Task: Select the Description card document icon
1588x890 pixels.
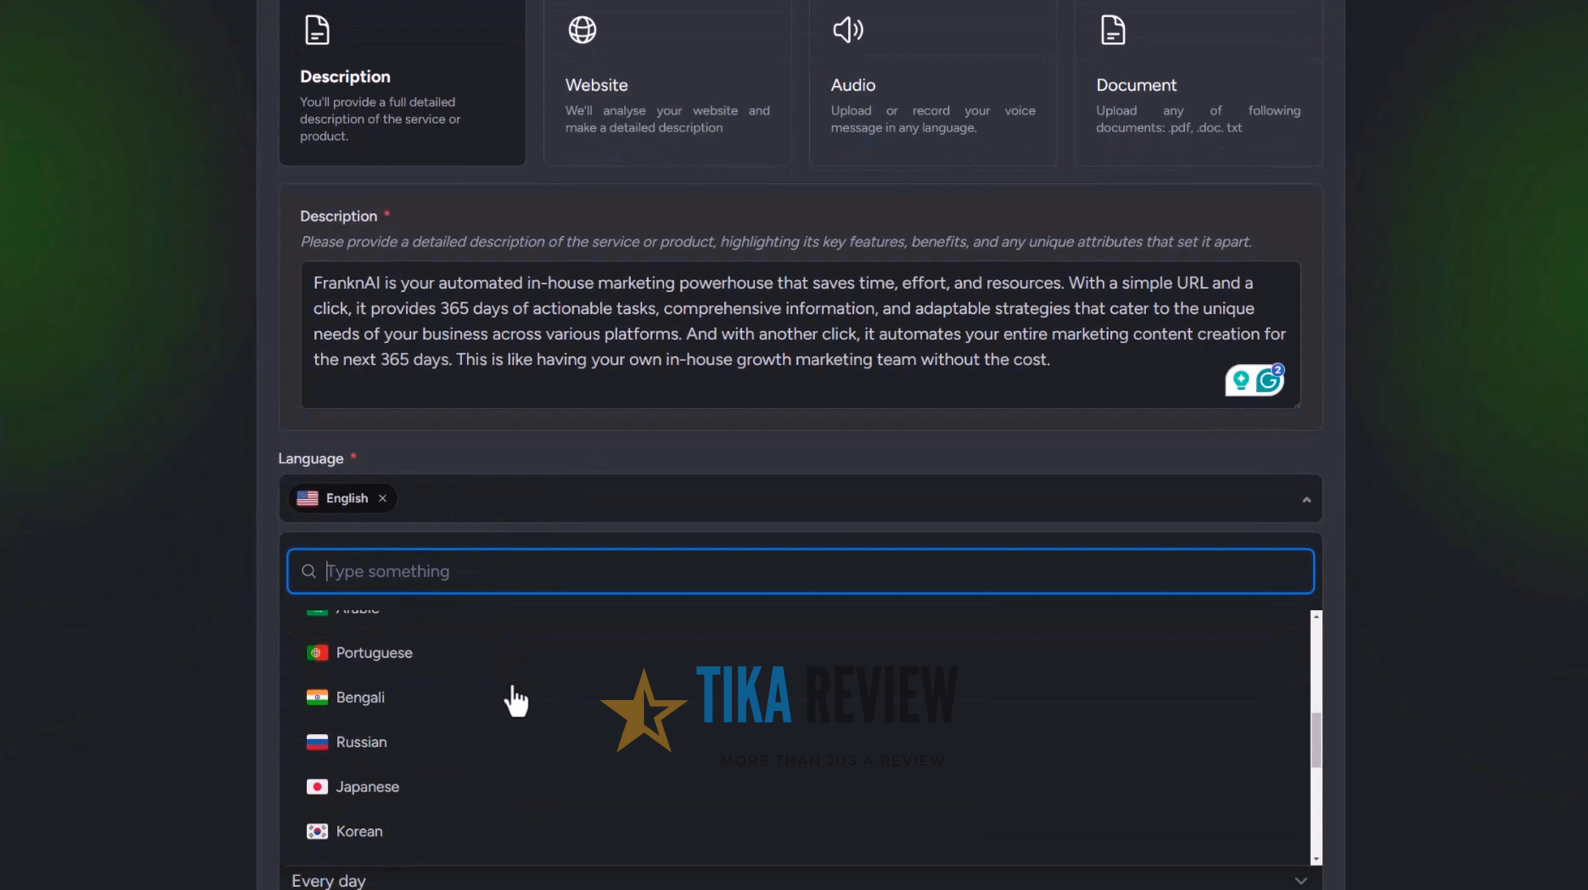Action: [317, 30]
